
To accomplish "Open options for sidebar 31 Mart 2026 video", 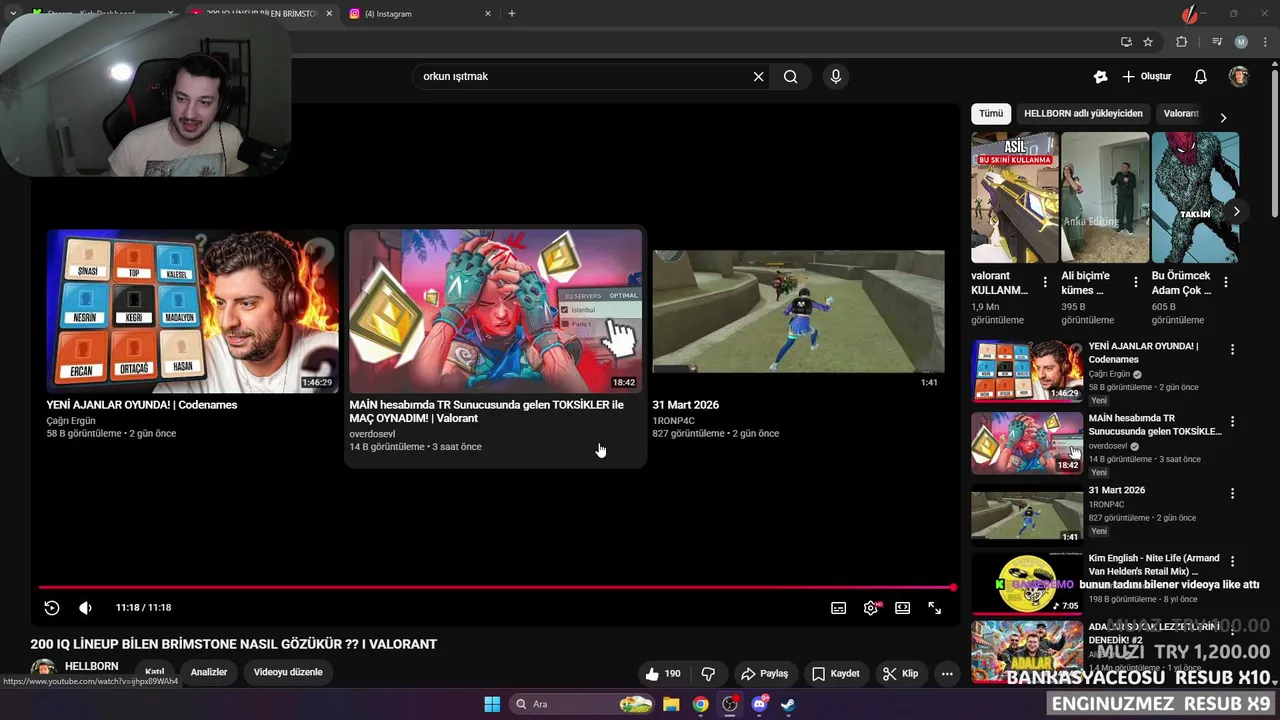I will pos(1232,494).
